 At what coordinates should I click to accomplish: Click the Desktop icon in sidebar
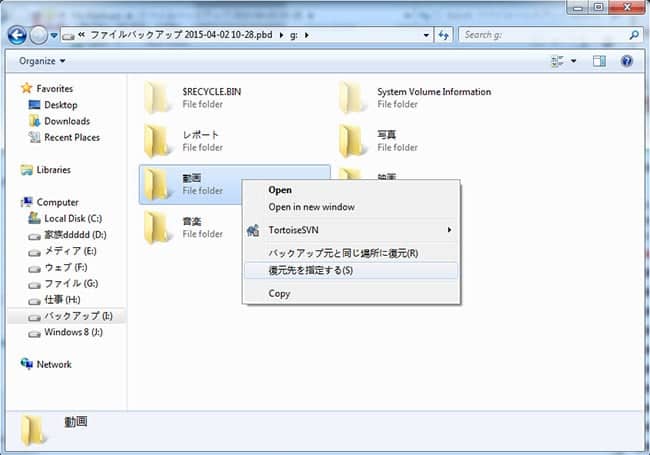(34, 105)
